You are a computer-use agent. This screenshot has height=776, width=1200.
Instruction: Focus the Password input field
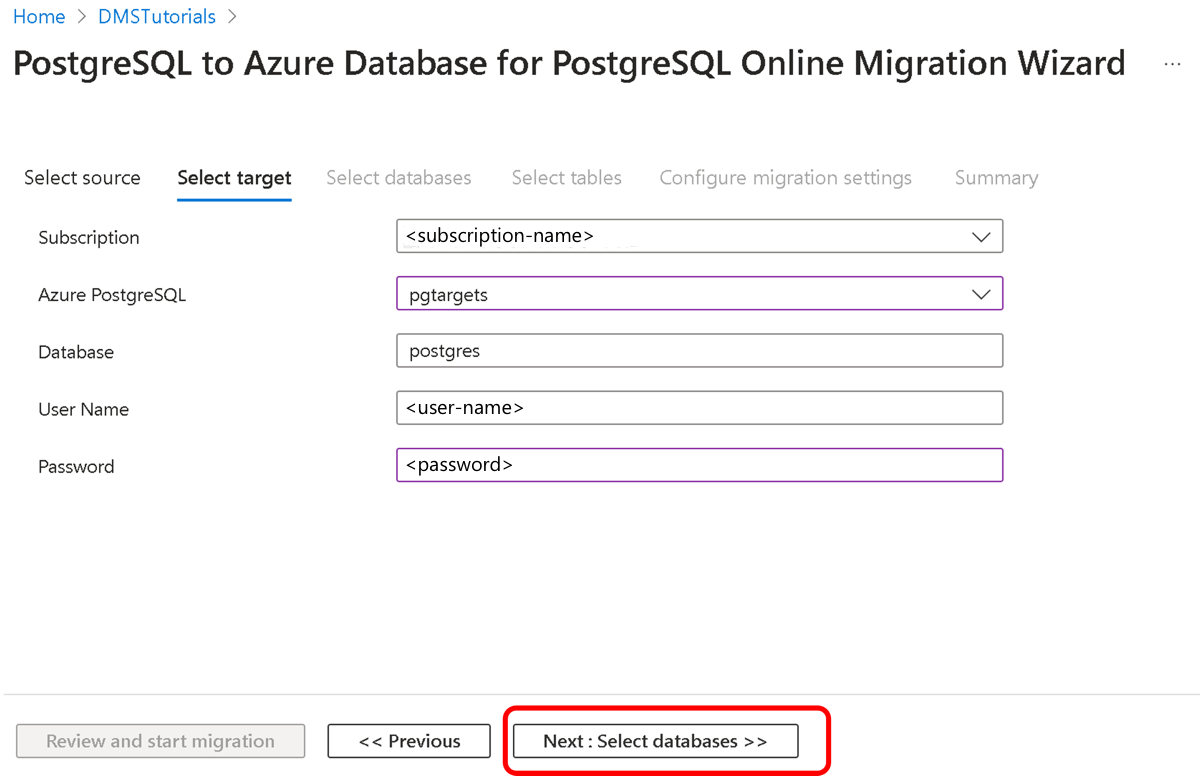(x=699, y=465)
